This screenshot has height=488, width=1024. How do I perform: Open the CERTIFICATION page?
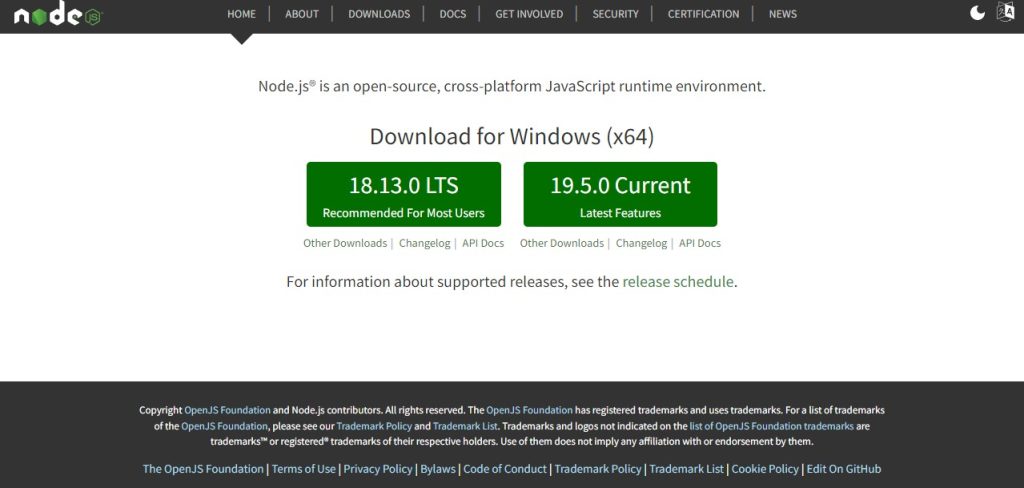coord(703,14)
